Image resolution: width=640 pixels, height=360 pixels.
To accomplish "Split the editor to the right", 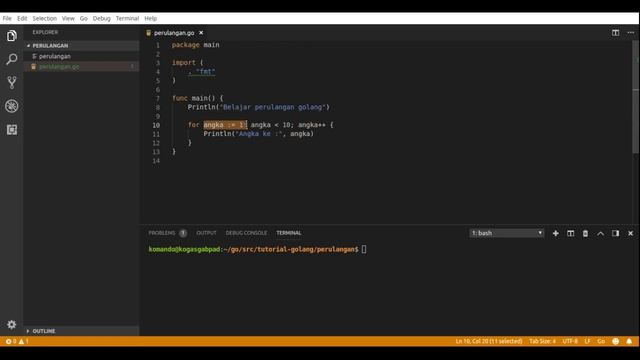I will click(615, 33).
